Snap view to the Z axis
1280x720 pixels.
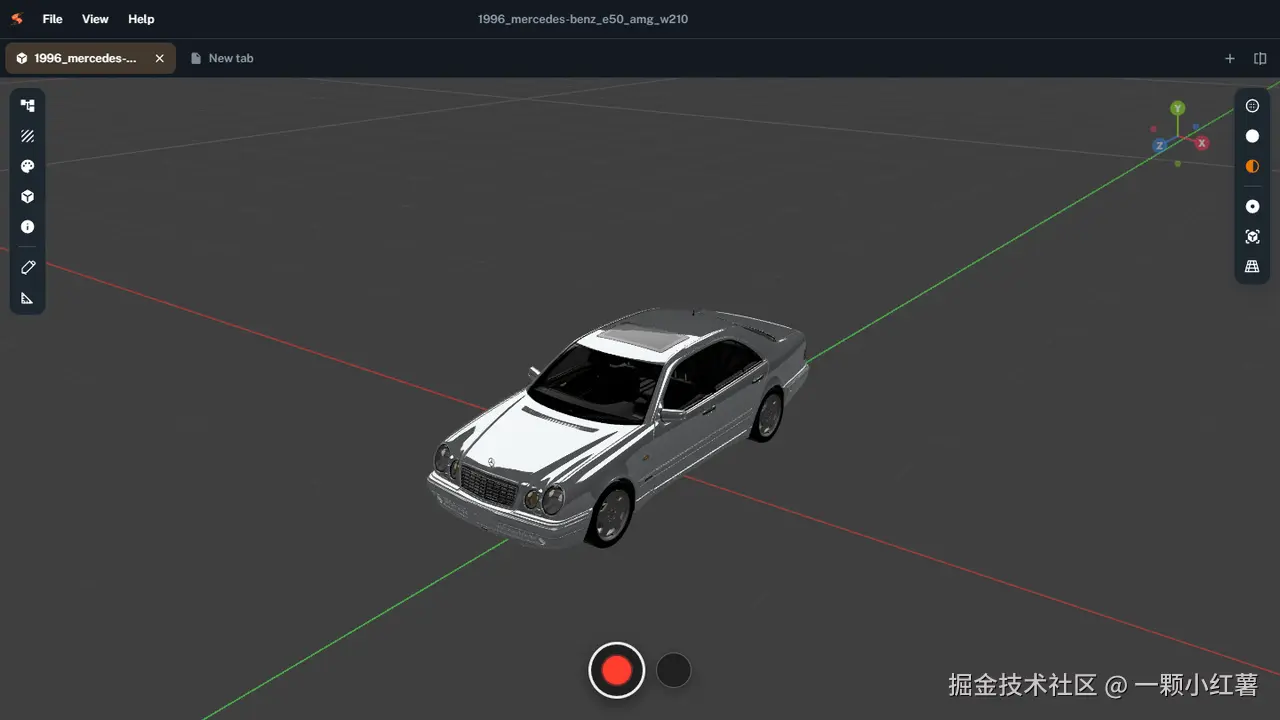(x=1160, y=145)
